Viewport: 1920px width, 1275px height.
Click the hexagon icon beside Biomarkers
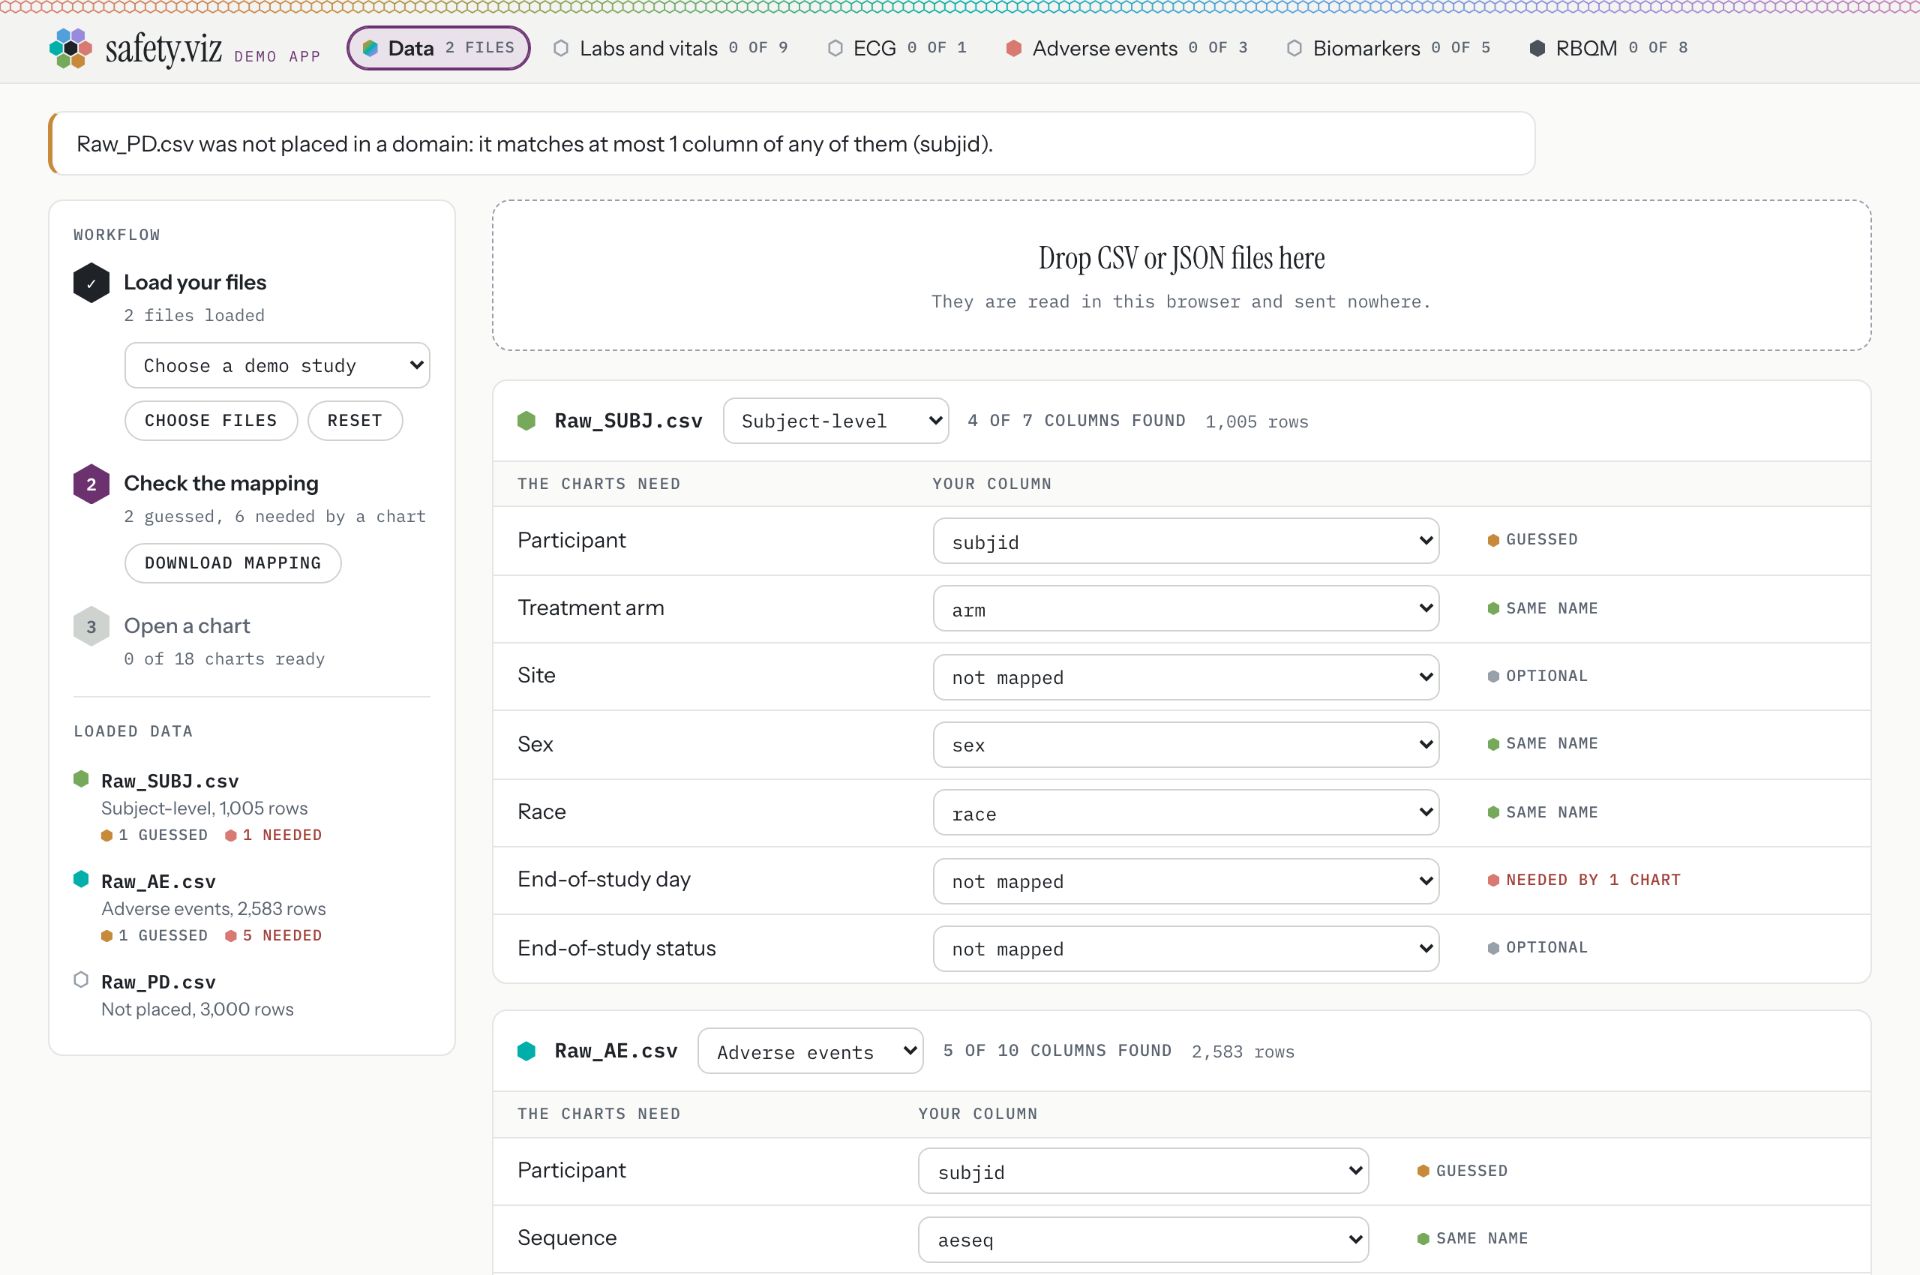pos(1294,48)
